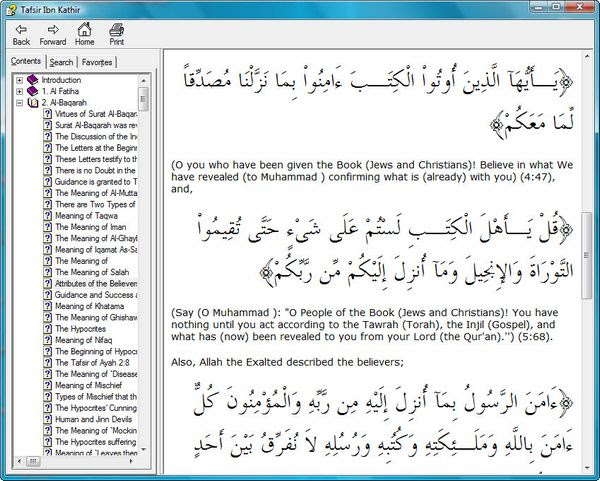
Task: Click topic icon beside The Meaning of Iman
Action: (x=47, y=227)
